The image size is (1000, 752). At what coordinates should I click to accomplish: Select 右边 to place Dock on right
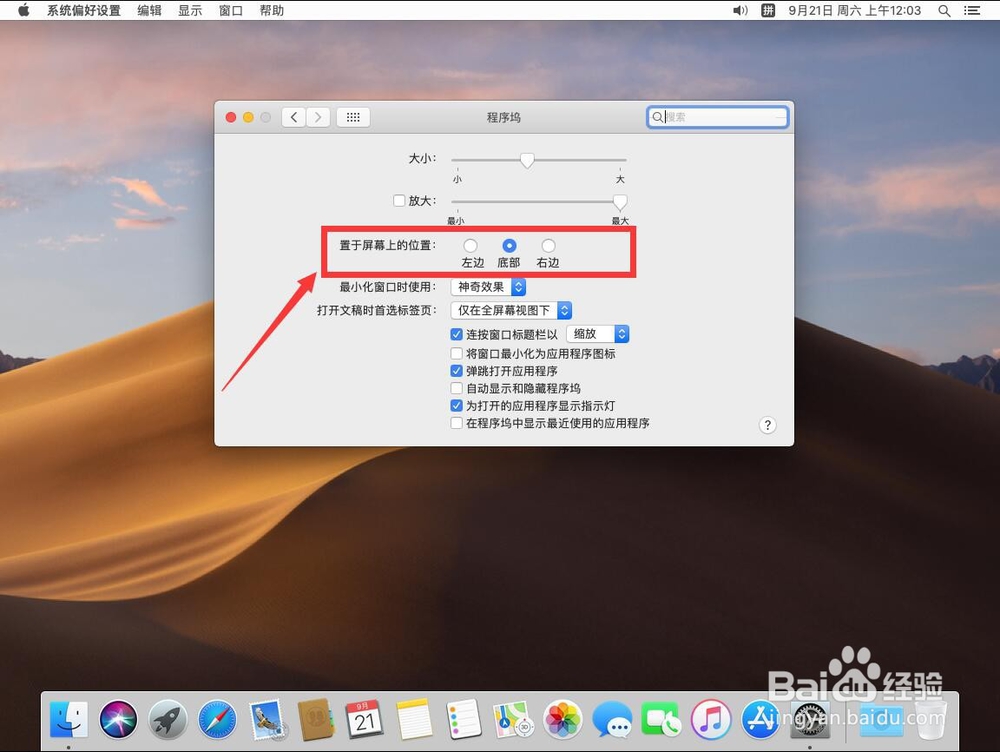point(548,245)
